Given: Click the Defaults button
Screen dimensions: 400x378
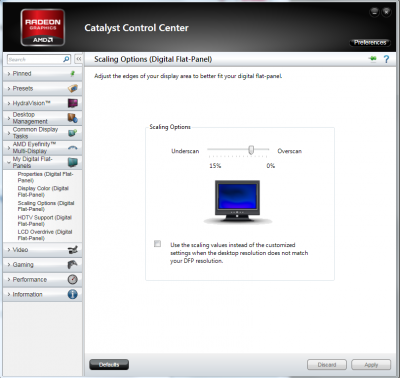Looking at the screenshot, I should [109, 365].
